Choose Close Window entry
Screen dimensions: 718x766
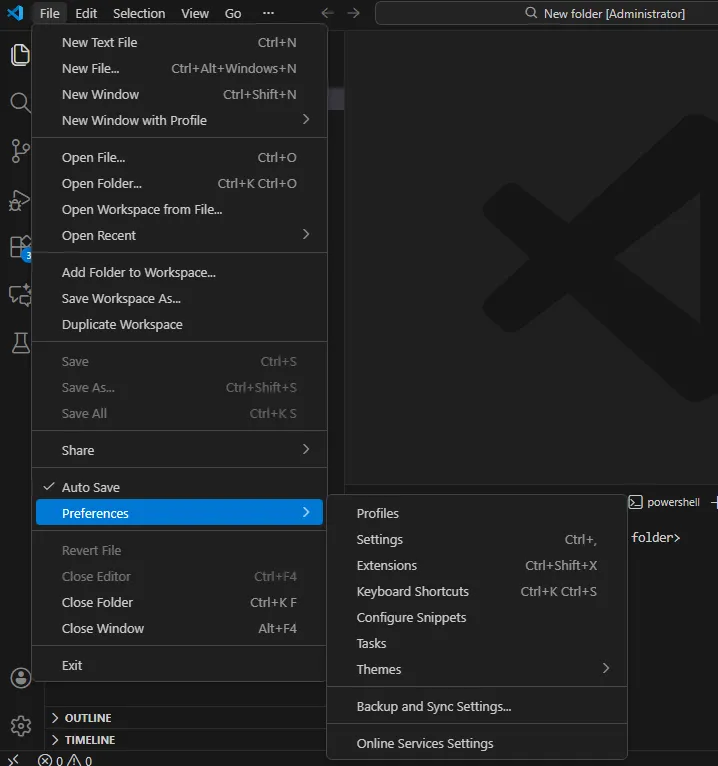(179, 628)
